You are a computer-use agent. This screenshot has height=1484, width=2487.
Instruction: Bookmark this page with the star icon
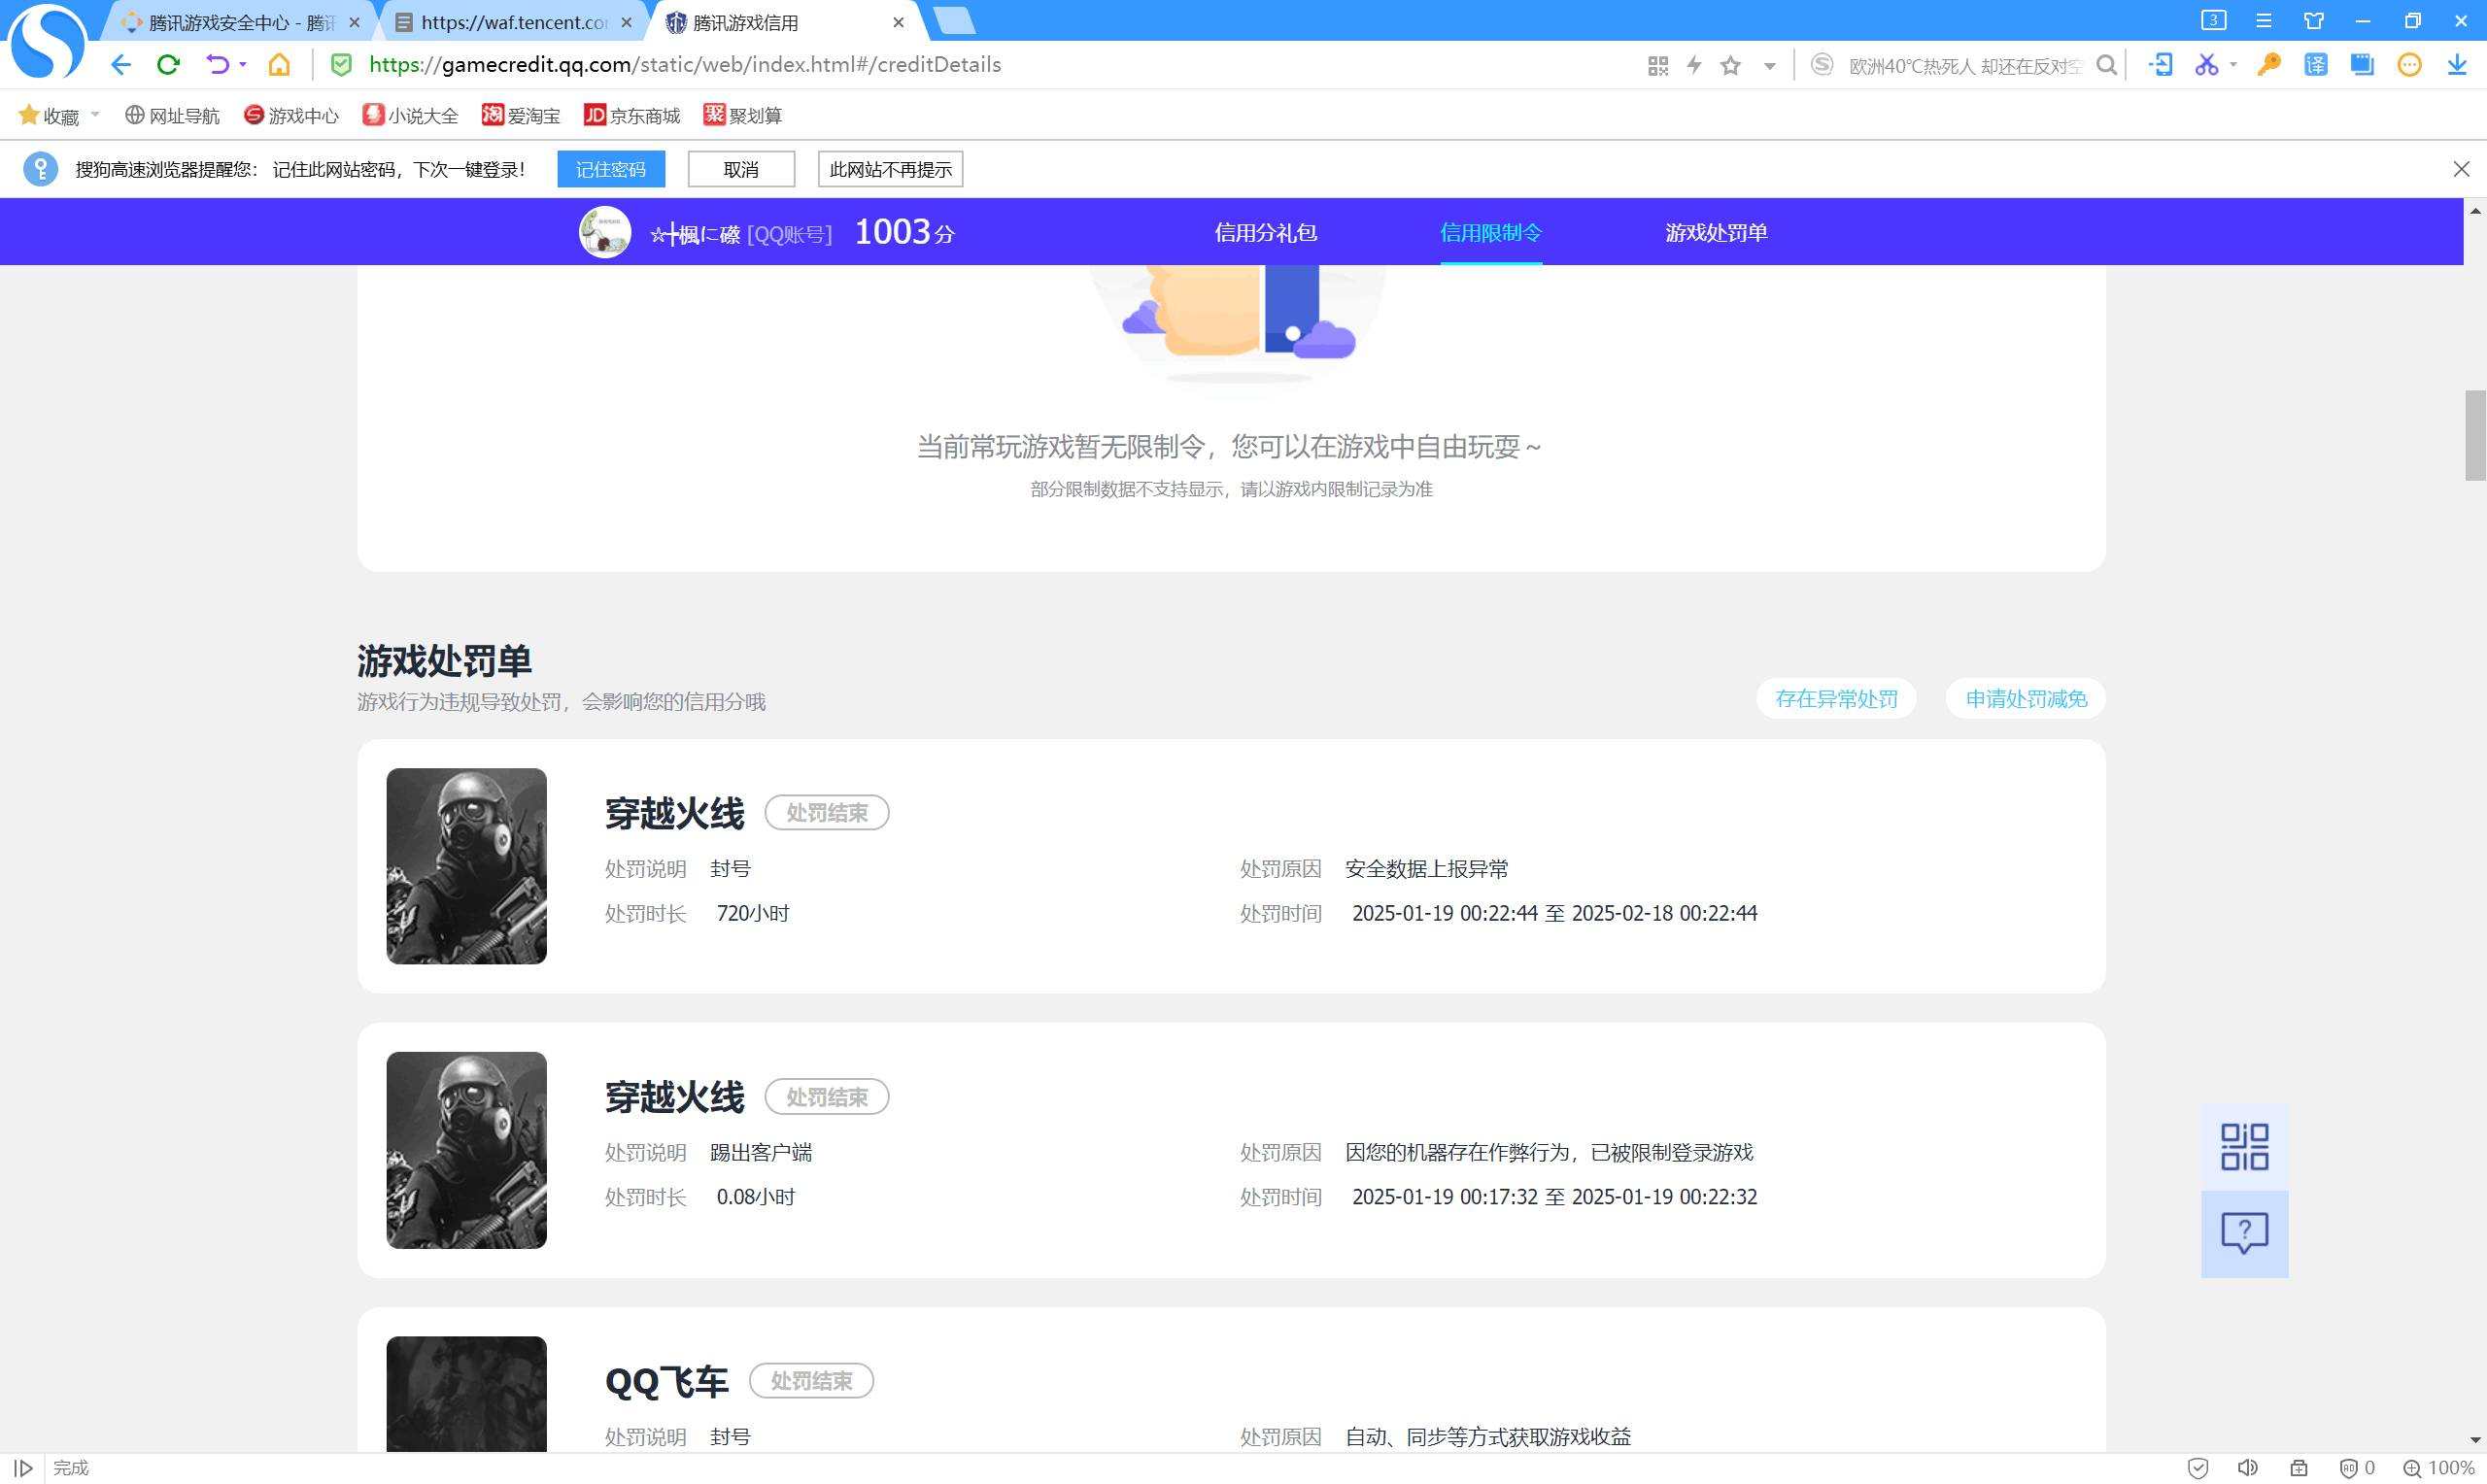coord(1731,66)
